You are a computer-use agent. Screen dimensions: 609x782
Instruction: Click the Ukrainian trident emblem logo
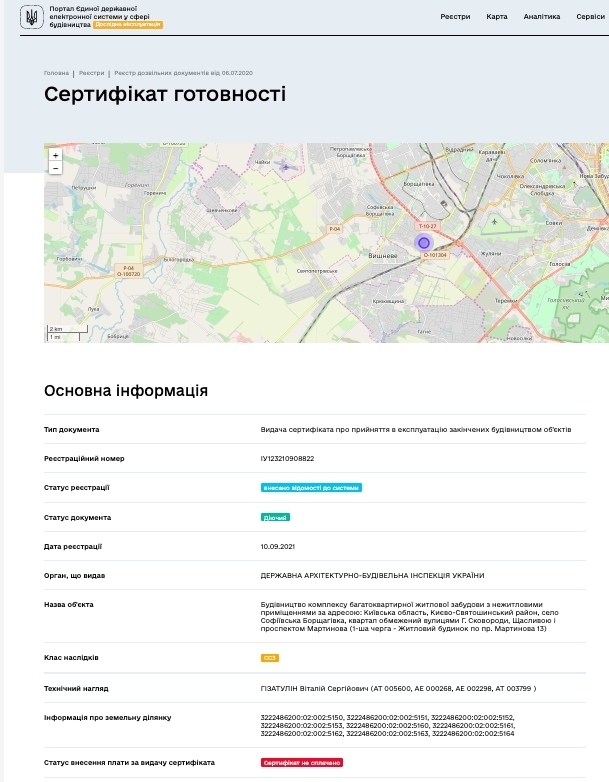click(31, 17)
